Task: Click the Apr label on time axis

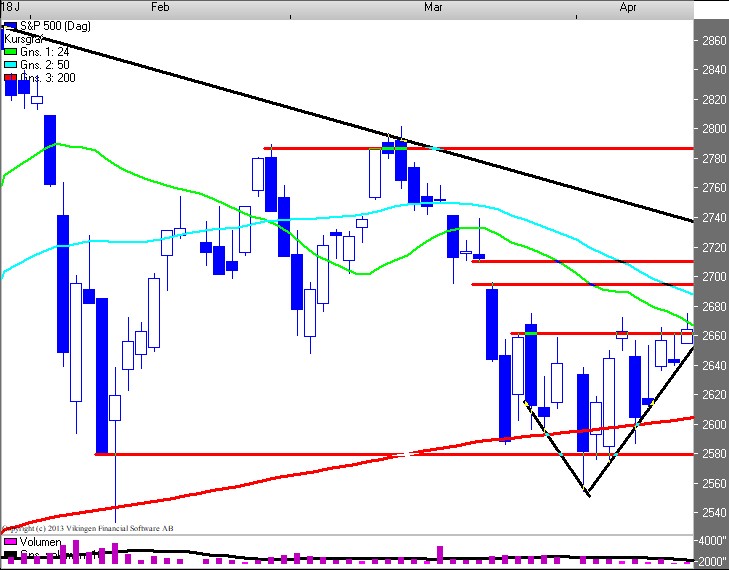Action: coord(628,7)
